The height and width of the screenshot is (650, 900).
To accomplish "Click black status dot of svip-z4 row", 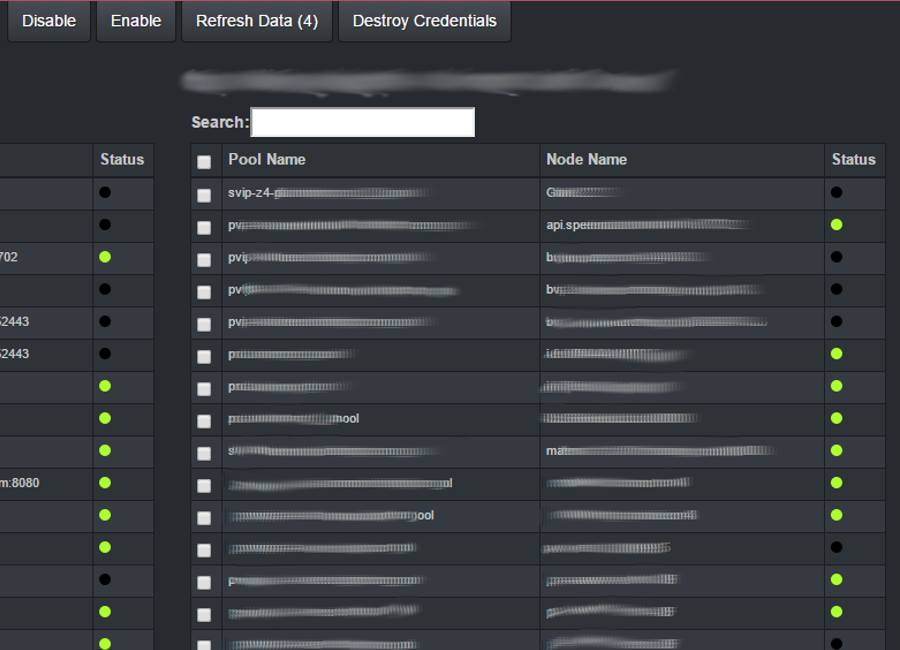I will pyautogui.click(x=836, y=192).
